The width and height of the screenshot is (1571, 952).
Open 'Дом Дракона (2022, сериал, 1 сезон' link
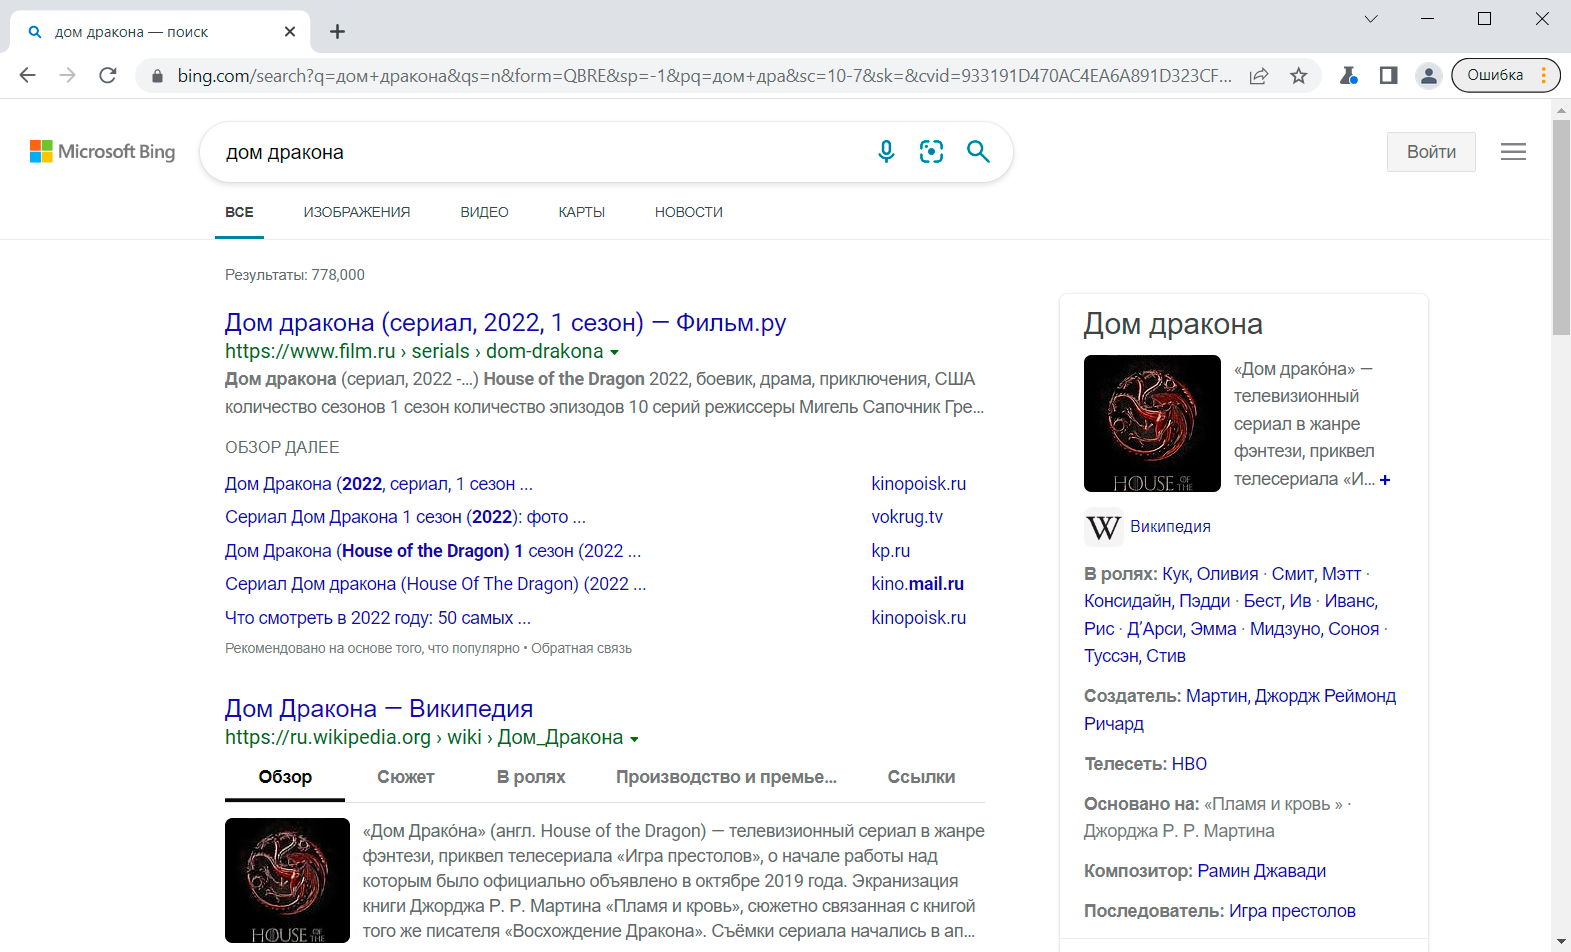pyautogui.click(x=378, y=484)
